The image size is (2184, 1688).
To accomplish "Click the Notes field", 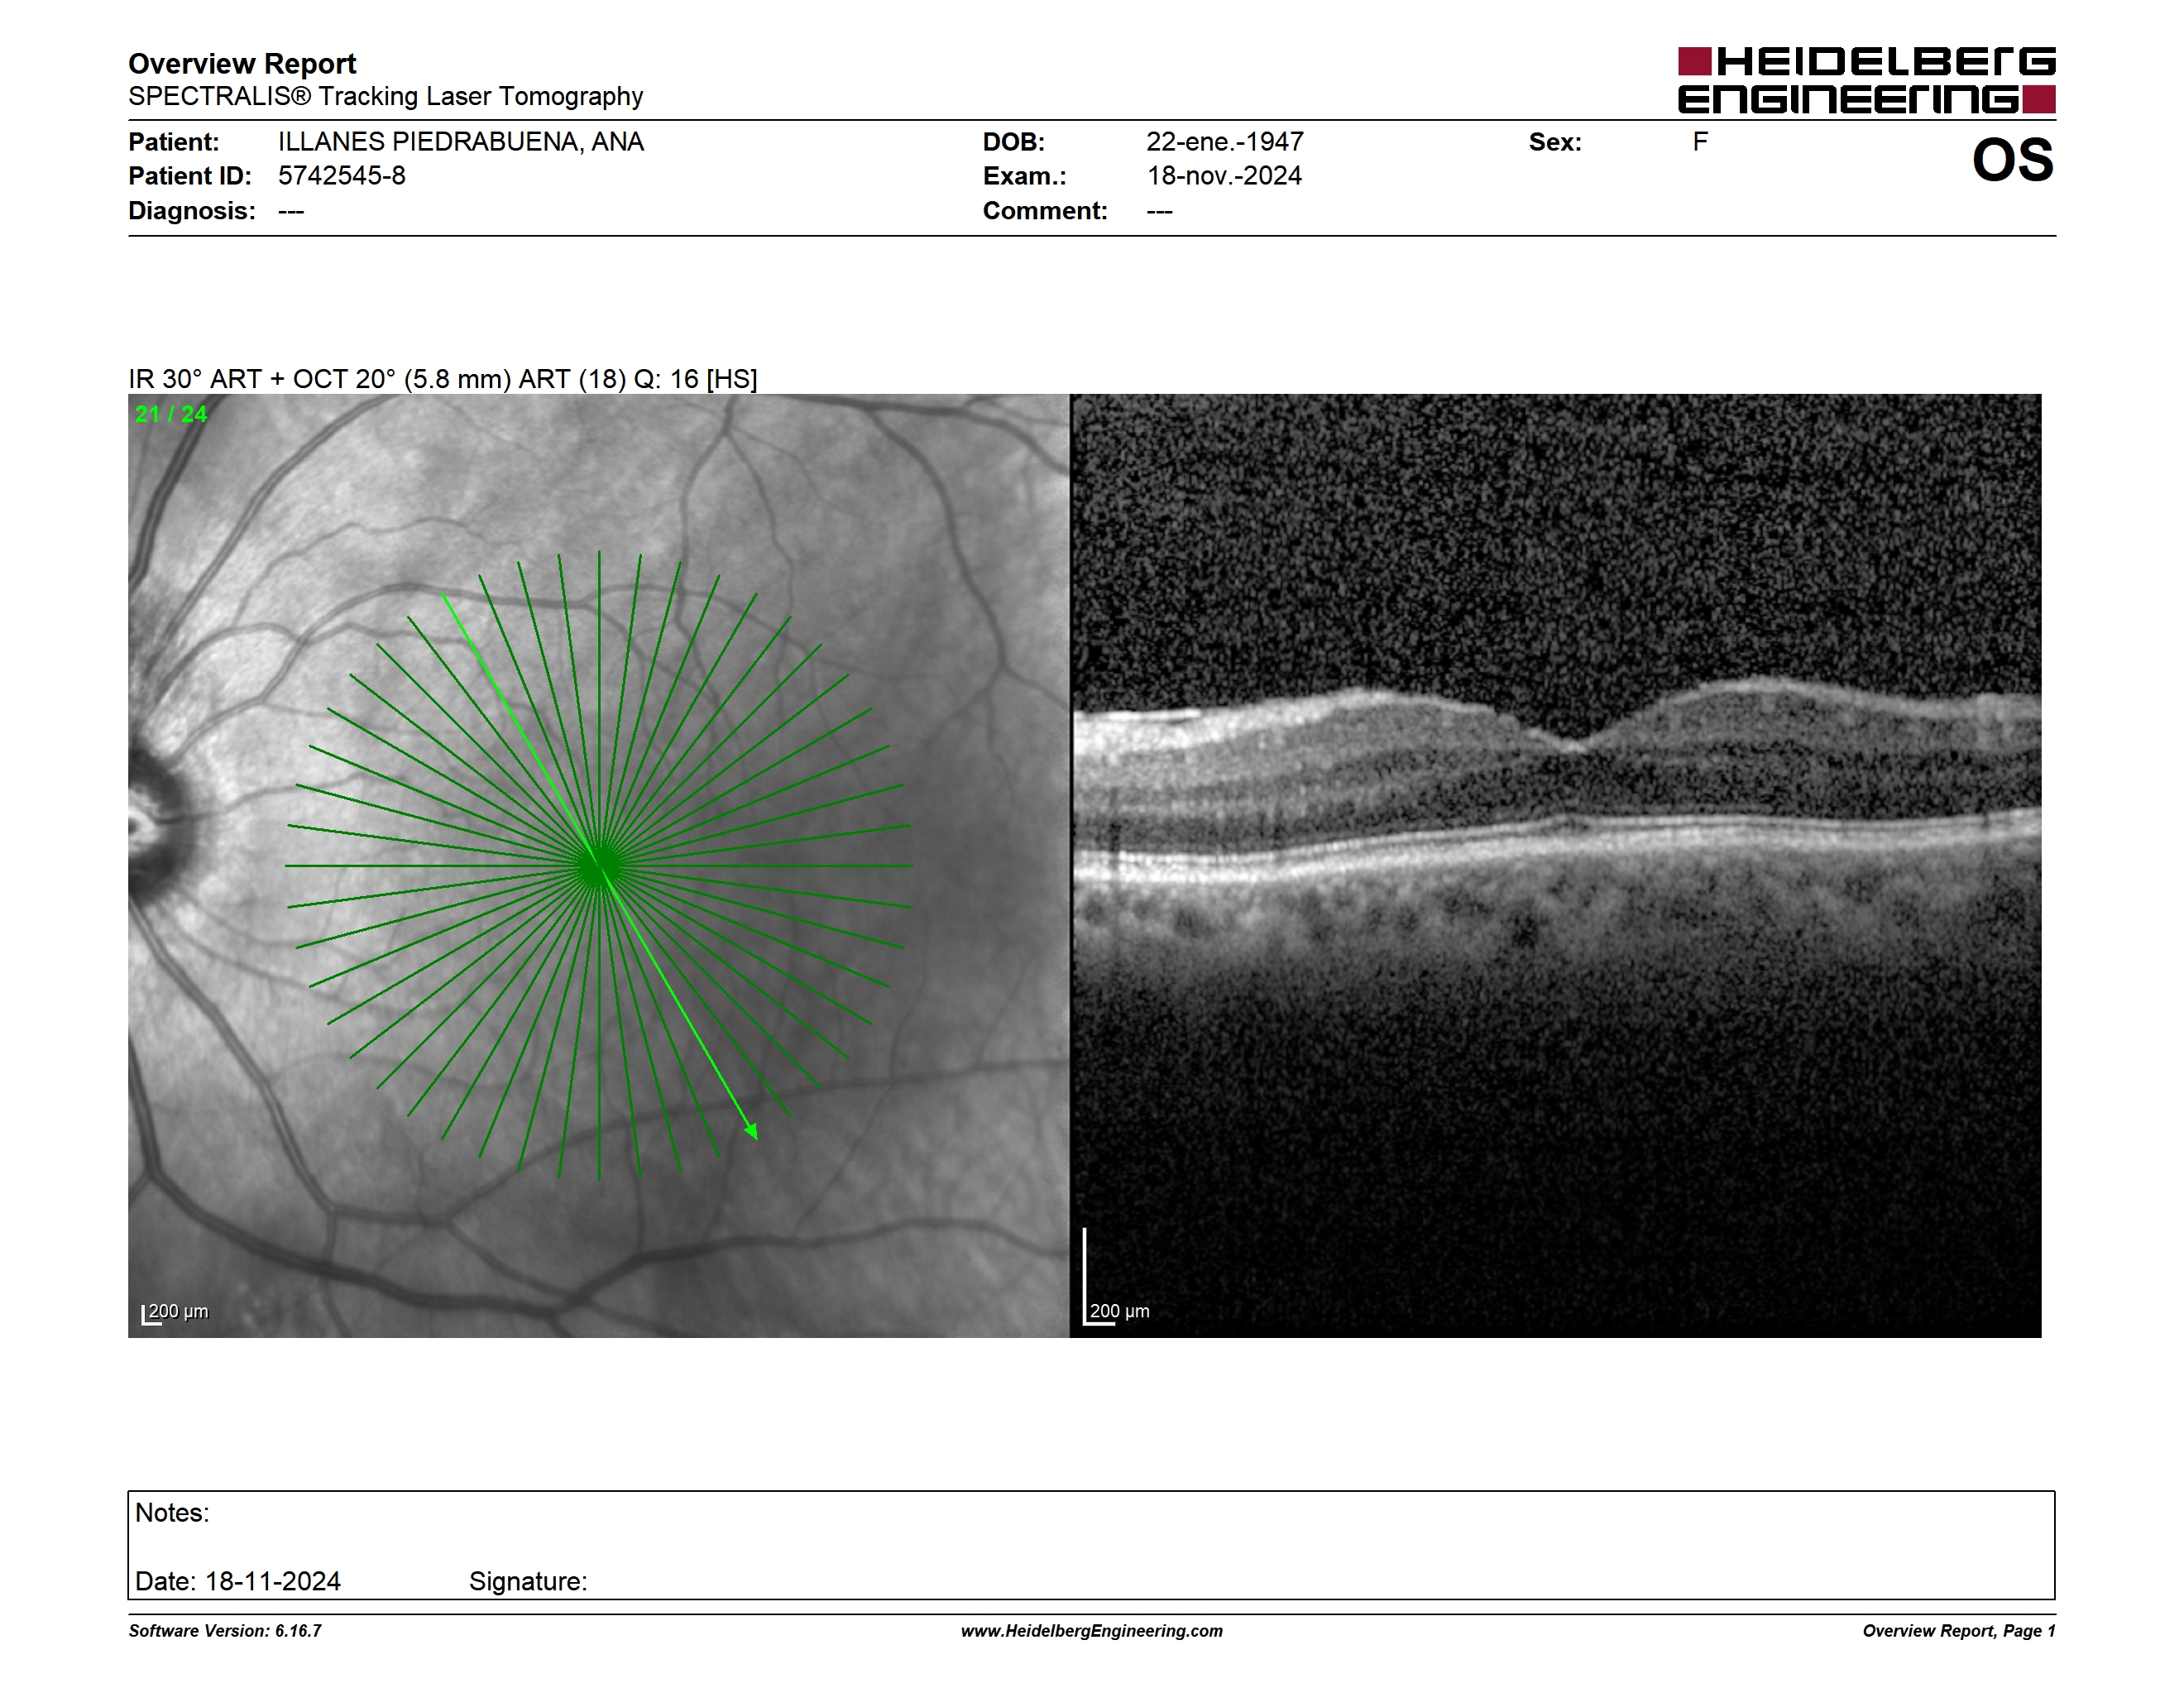I will 1091,1545.
